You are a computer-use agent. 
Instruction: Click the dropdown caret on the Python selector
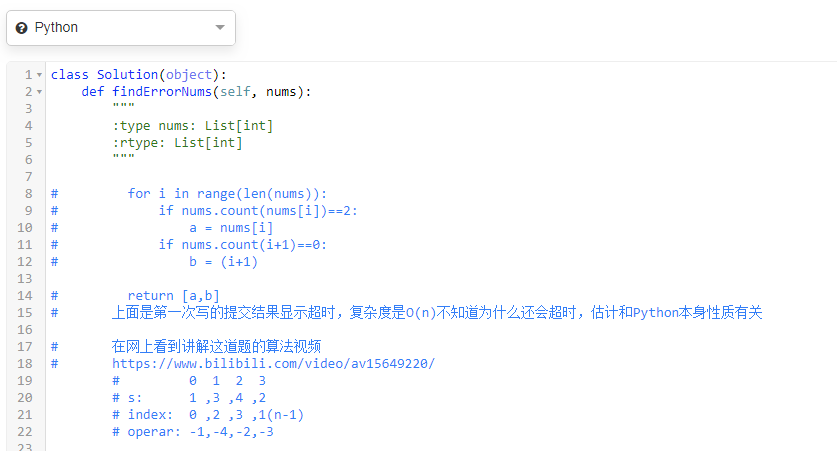[220, 28]
